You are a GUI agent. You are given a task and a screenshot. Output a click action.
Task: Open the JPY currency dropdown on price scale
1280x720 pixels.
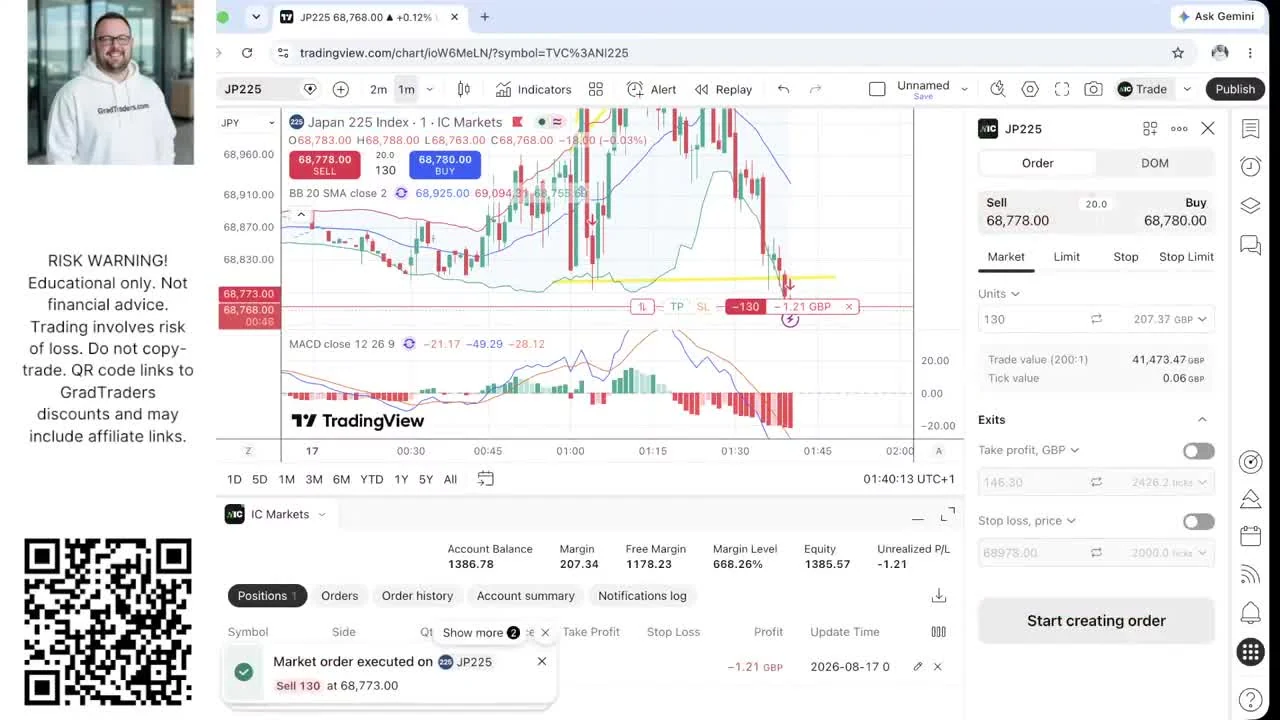click(248, 123)
